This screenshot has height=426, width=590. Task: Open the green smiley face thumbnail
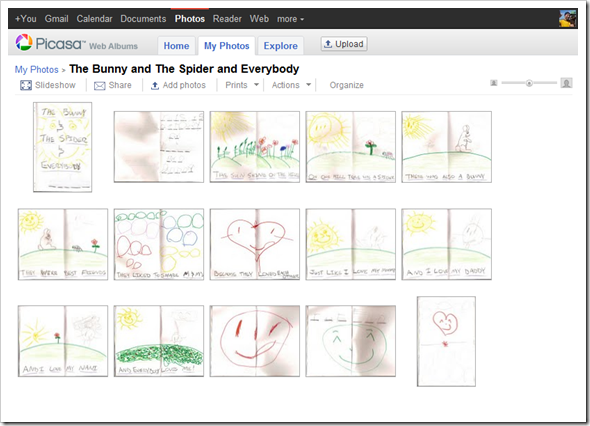[x=351, y=341]
